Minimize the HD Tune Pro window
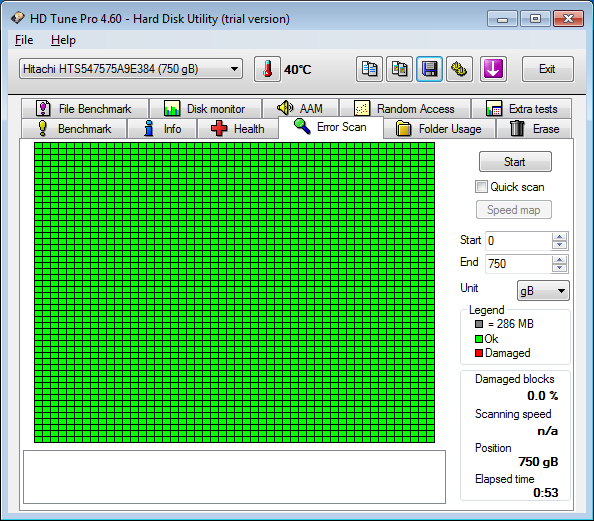 (x=502, y=19)
